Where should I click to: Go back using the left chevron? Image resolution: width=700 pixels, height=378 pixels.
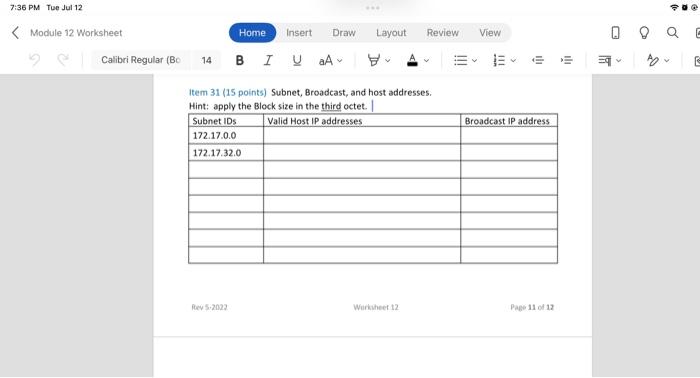click(15, 33)
